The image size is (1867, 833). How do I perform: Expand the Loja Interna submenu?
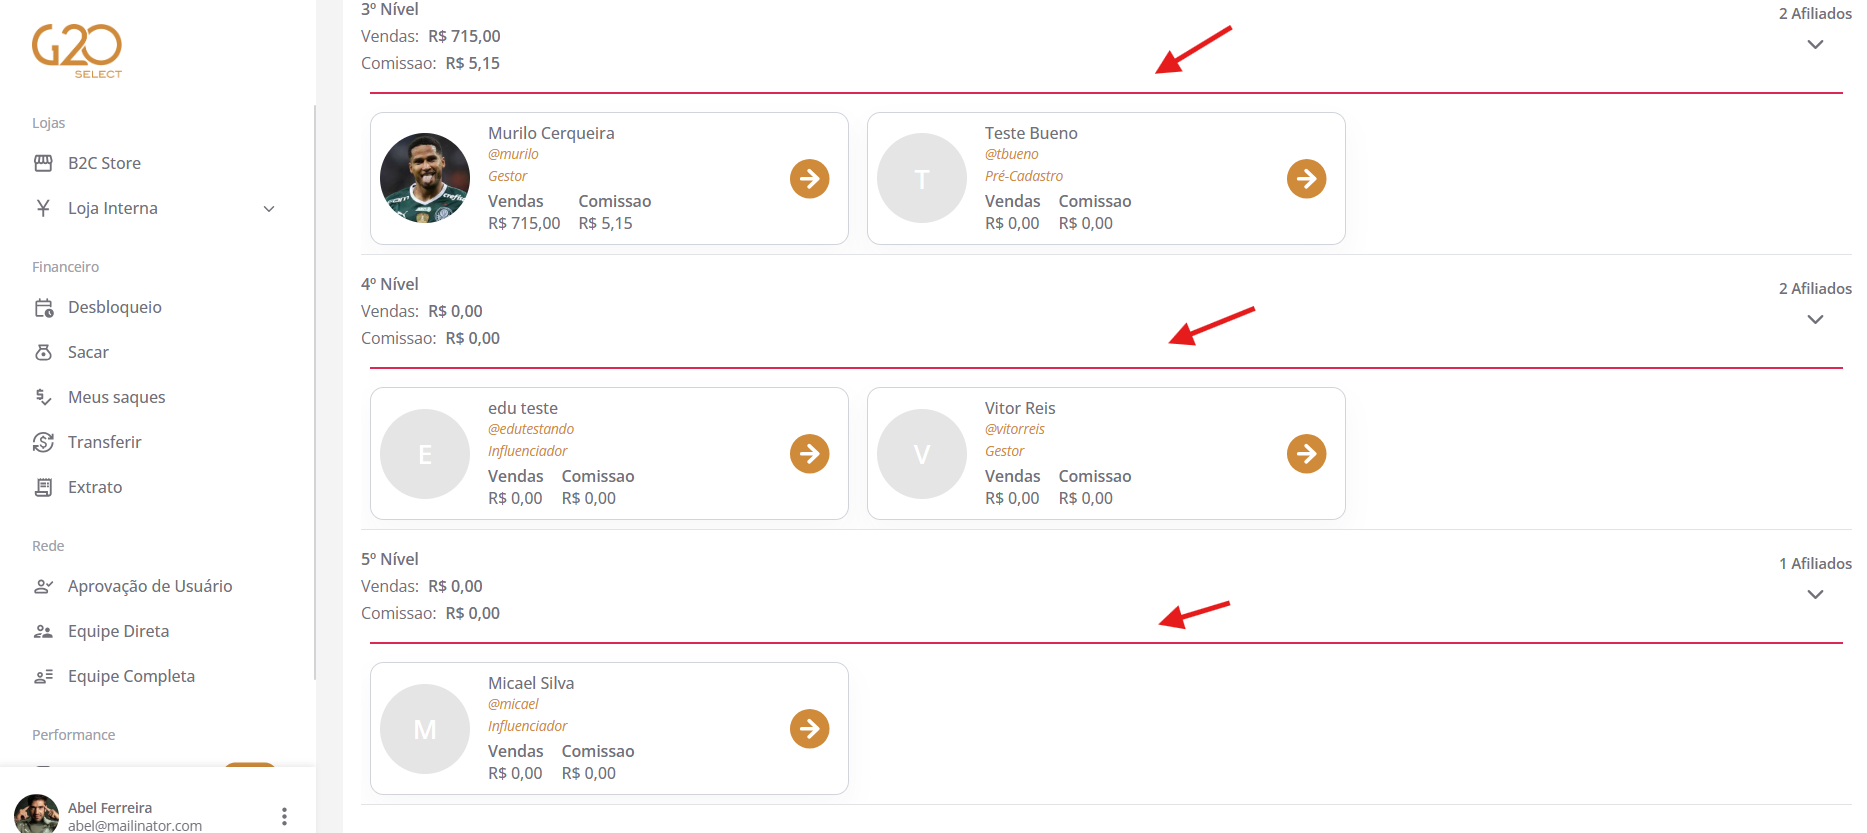click(268, 208)
